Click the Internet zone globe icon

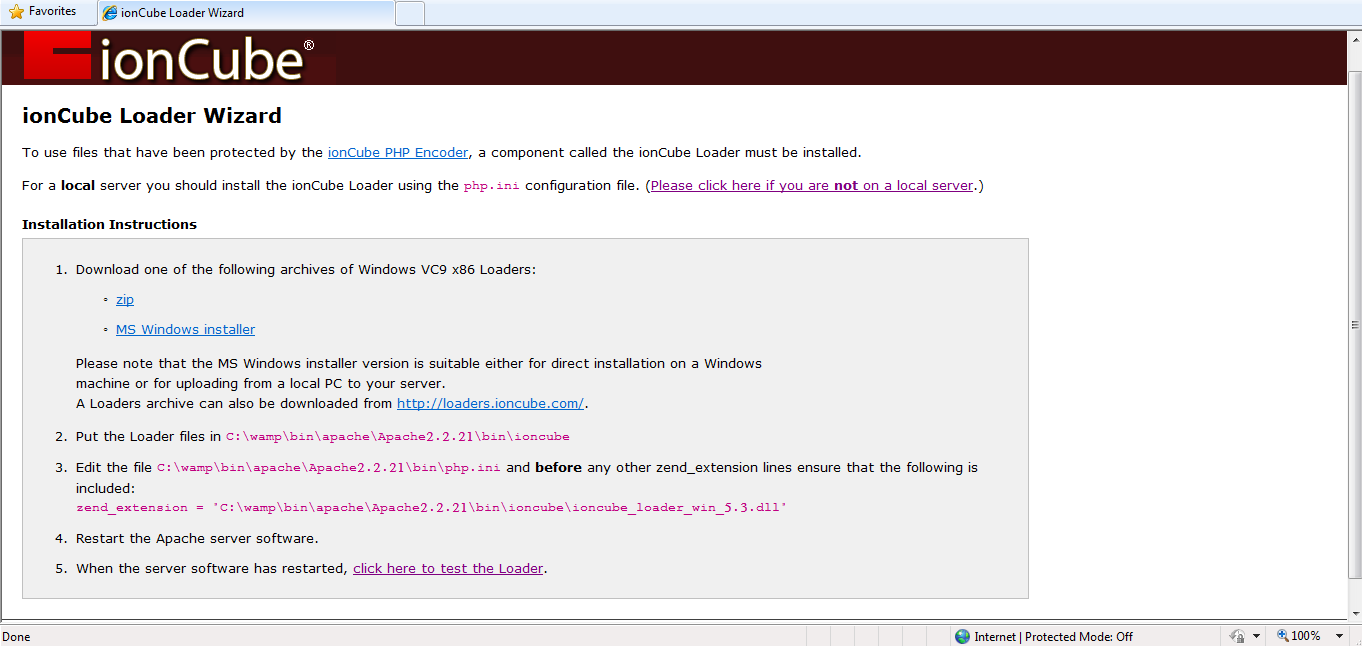962,636
